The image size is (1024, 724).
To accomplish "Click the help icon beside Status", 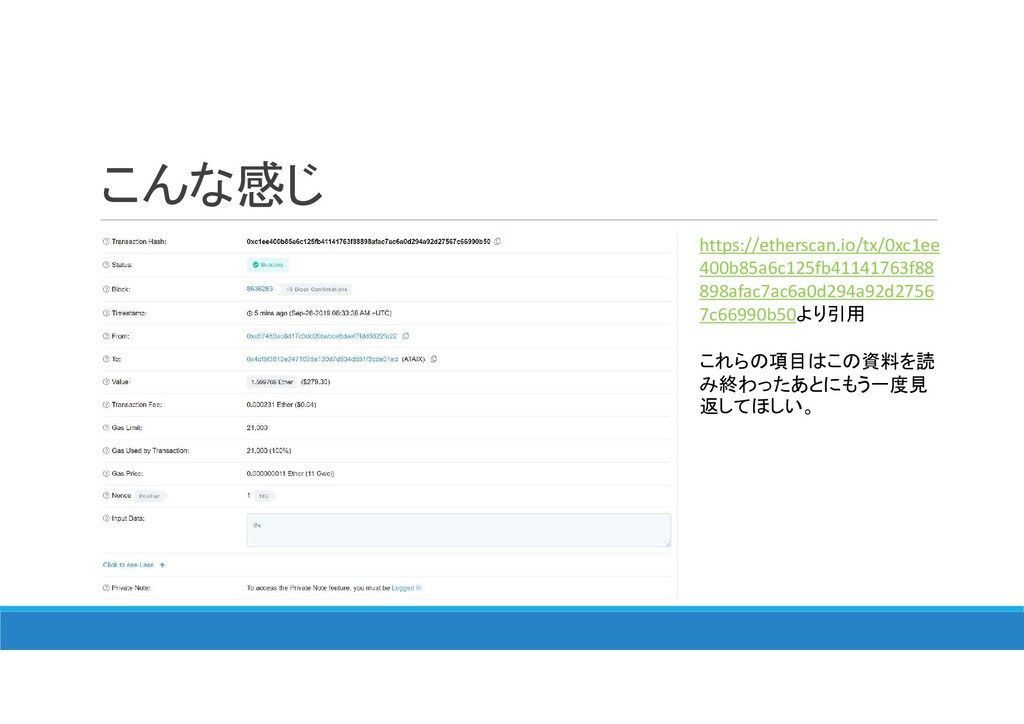I will [106, 265].
